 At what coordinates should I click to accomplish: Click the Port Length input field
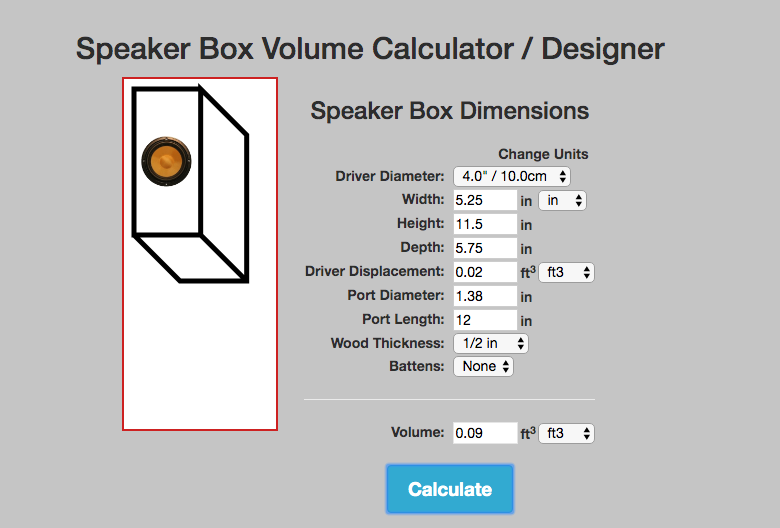[x=485, y=320]
